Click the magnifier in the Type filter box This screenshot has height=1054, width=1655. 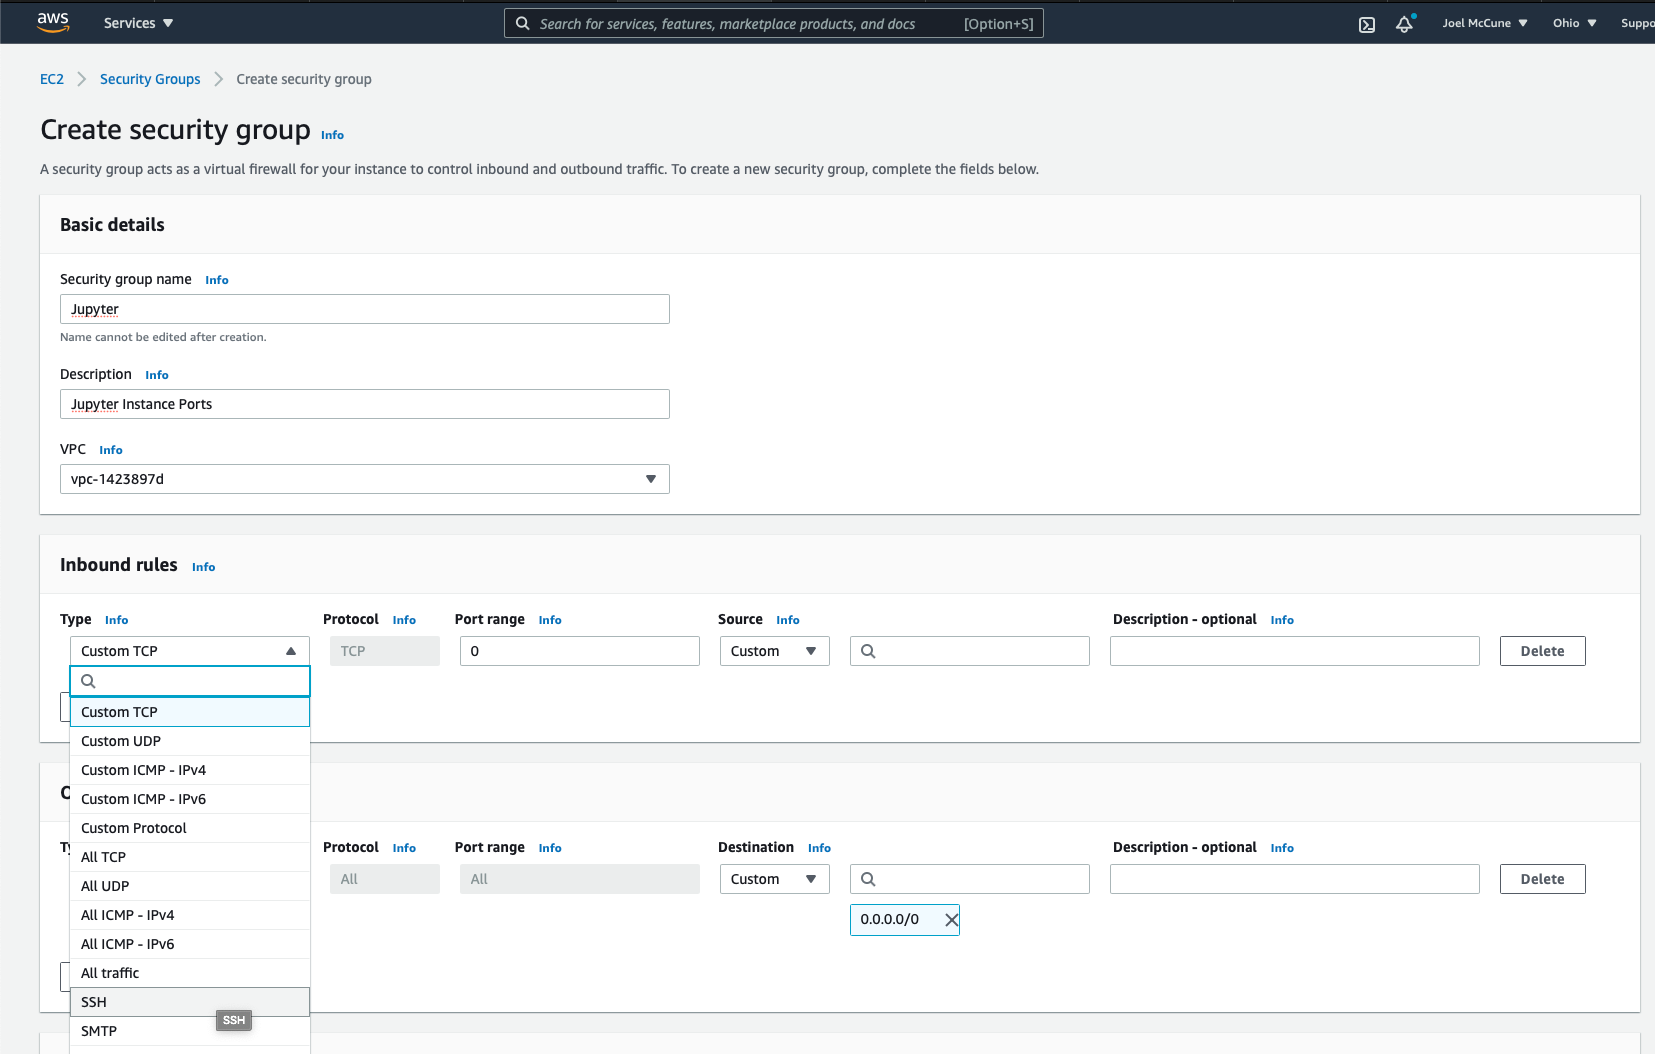click(x=88, y=681)
